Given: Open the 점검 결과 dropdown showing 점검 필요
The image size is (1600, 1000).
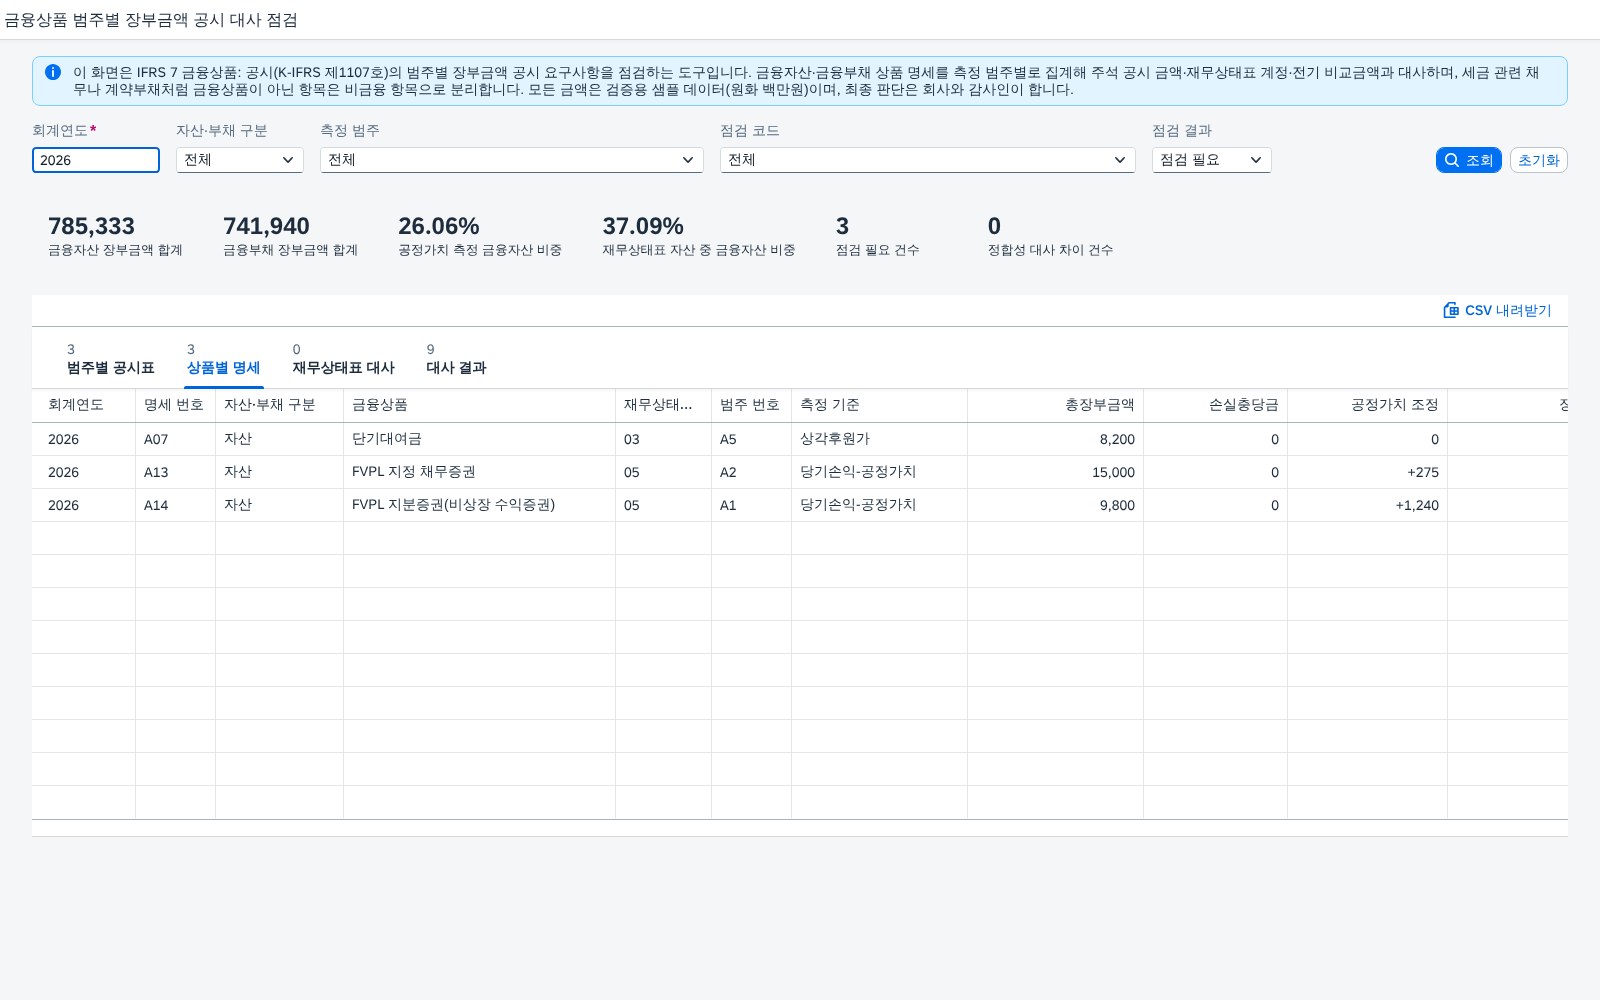Looking at the screenshot, I should [x=1212, y=160].
